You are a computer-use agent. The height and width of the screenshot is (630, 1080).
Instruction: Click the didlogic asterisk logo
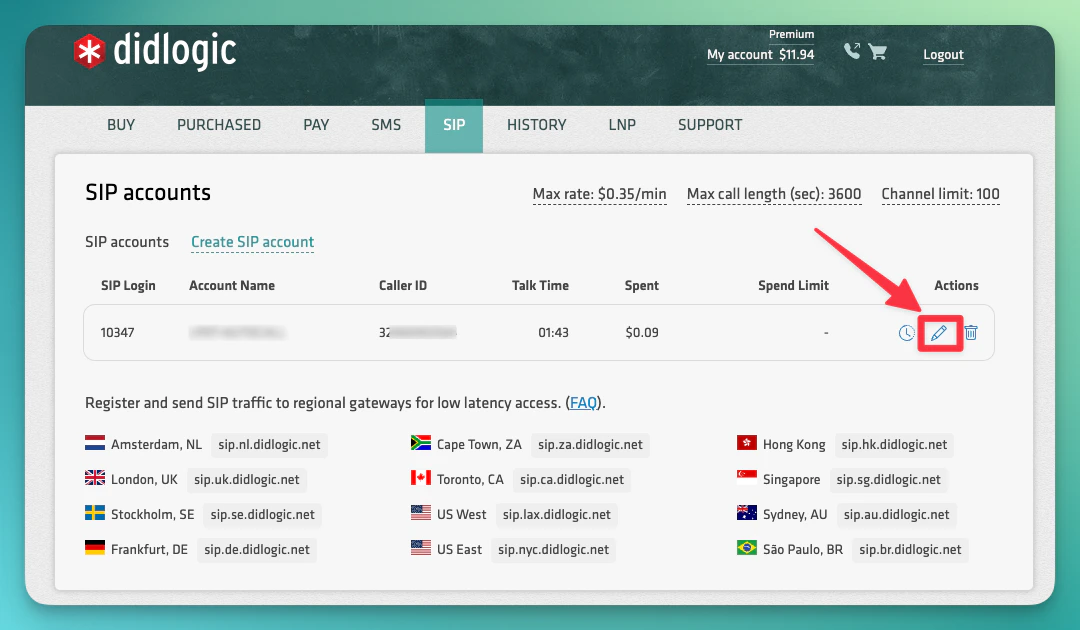[x=88, y=49]
